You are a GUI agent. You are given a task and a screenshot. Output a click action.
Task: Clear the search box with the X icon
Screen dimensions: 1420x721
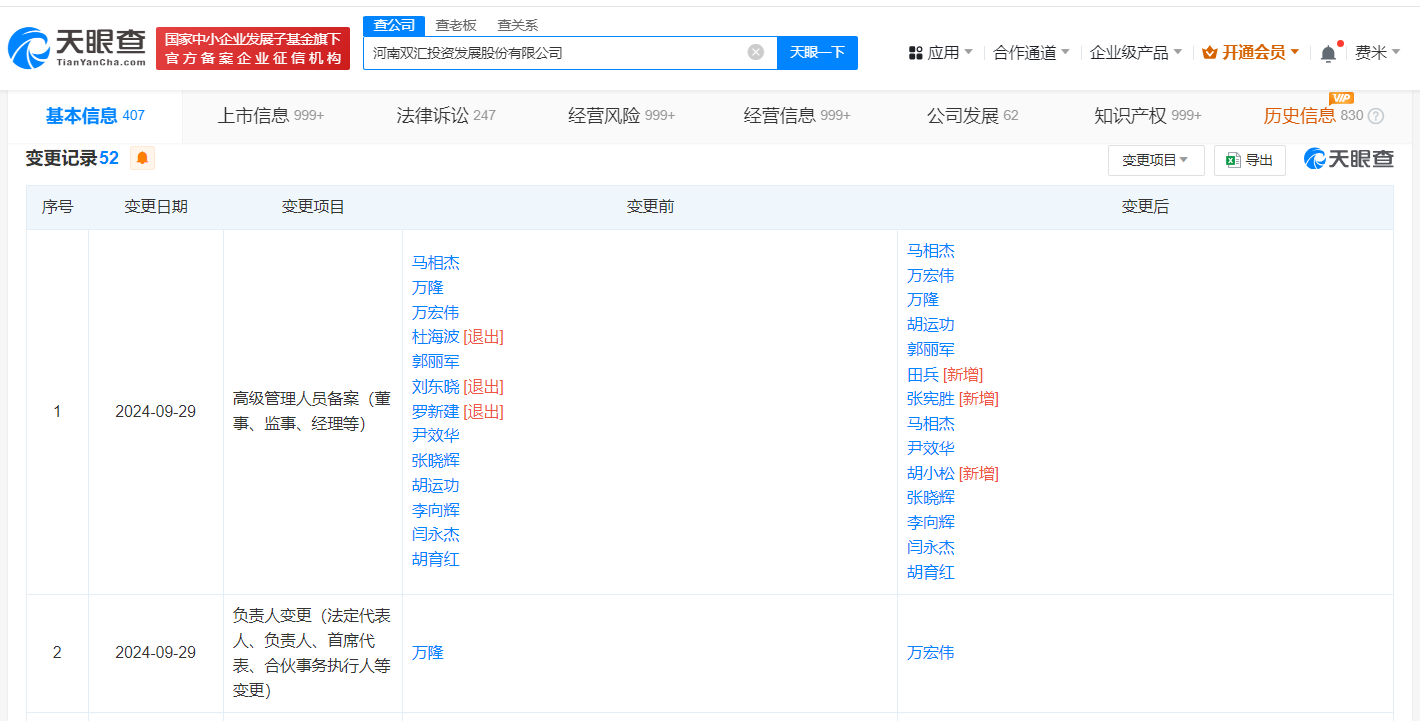click(756, 52)
